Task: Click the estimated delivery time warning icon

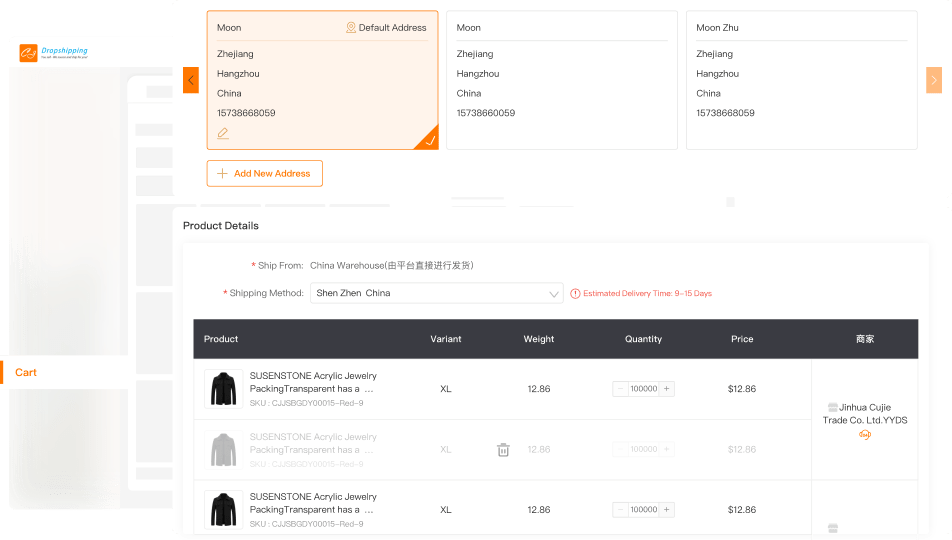Action: point(575,294)
